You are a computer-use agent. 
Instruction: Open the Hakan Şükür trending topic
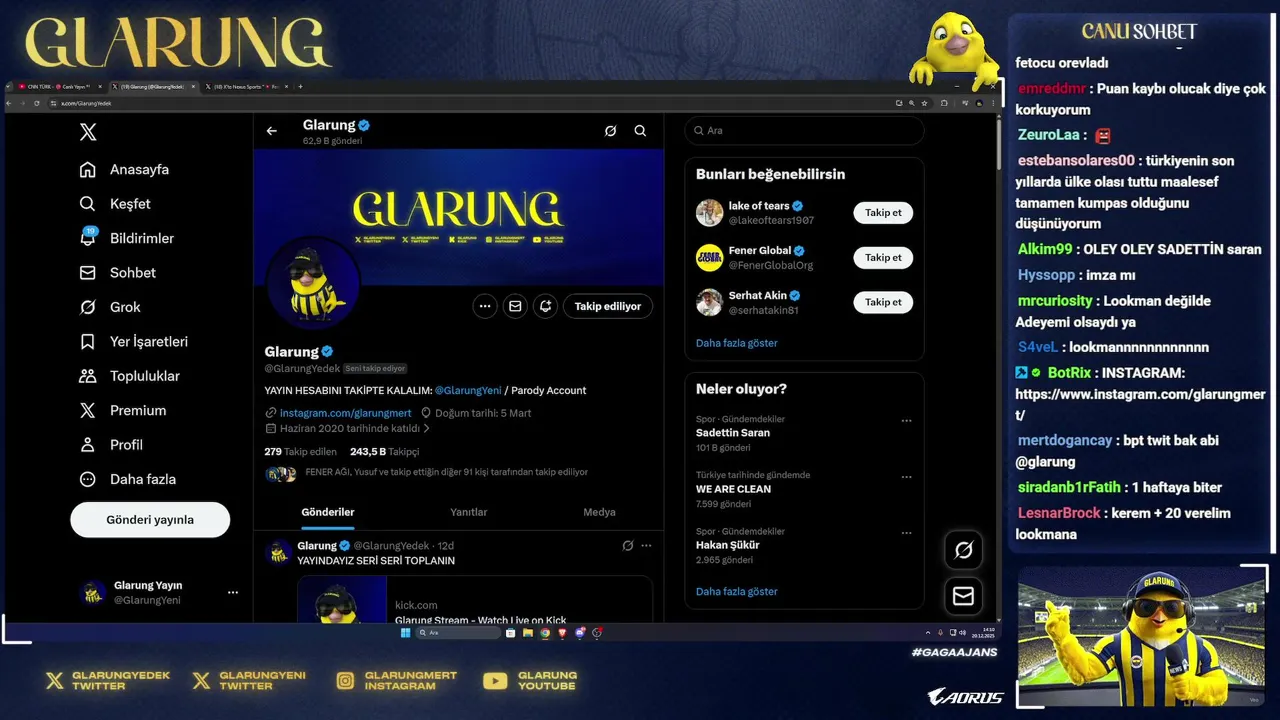[727, 545]
